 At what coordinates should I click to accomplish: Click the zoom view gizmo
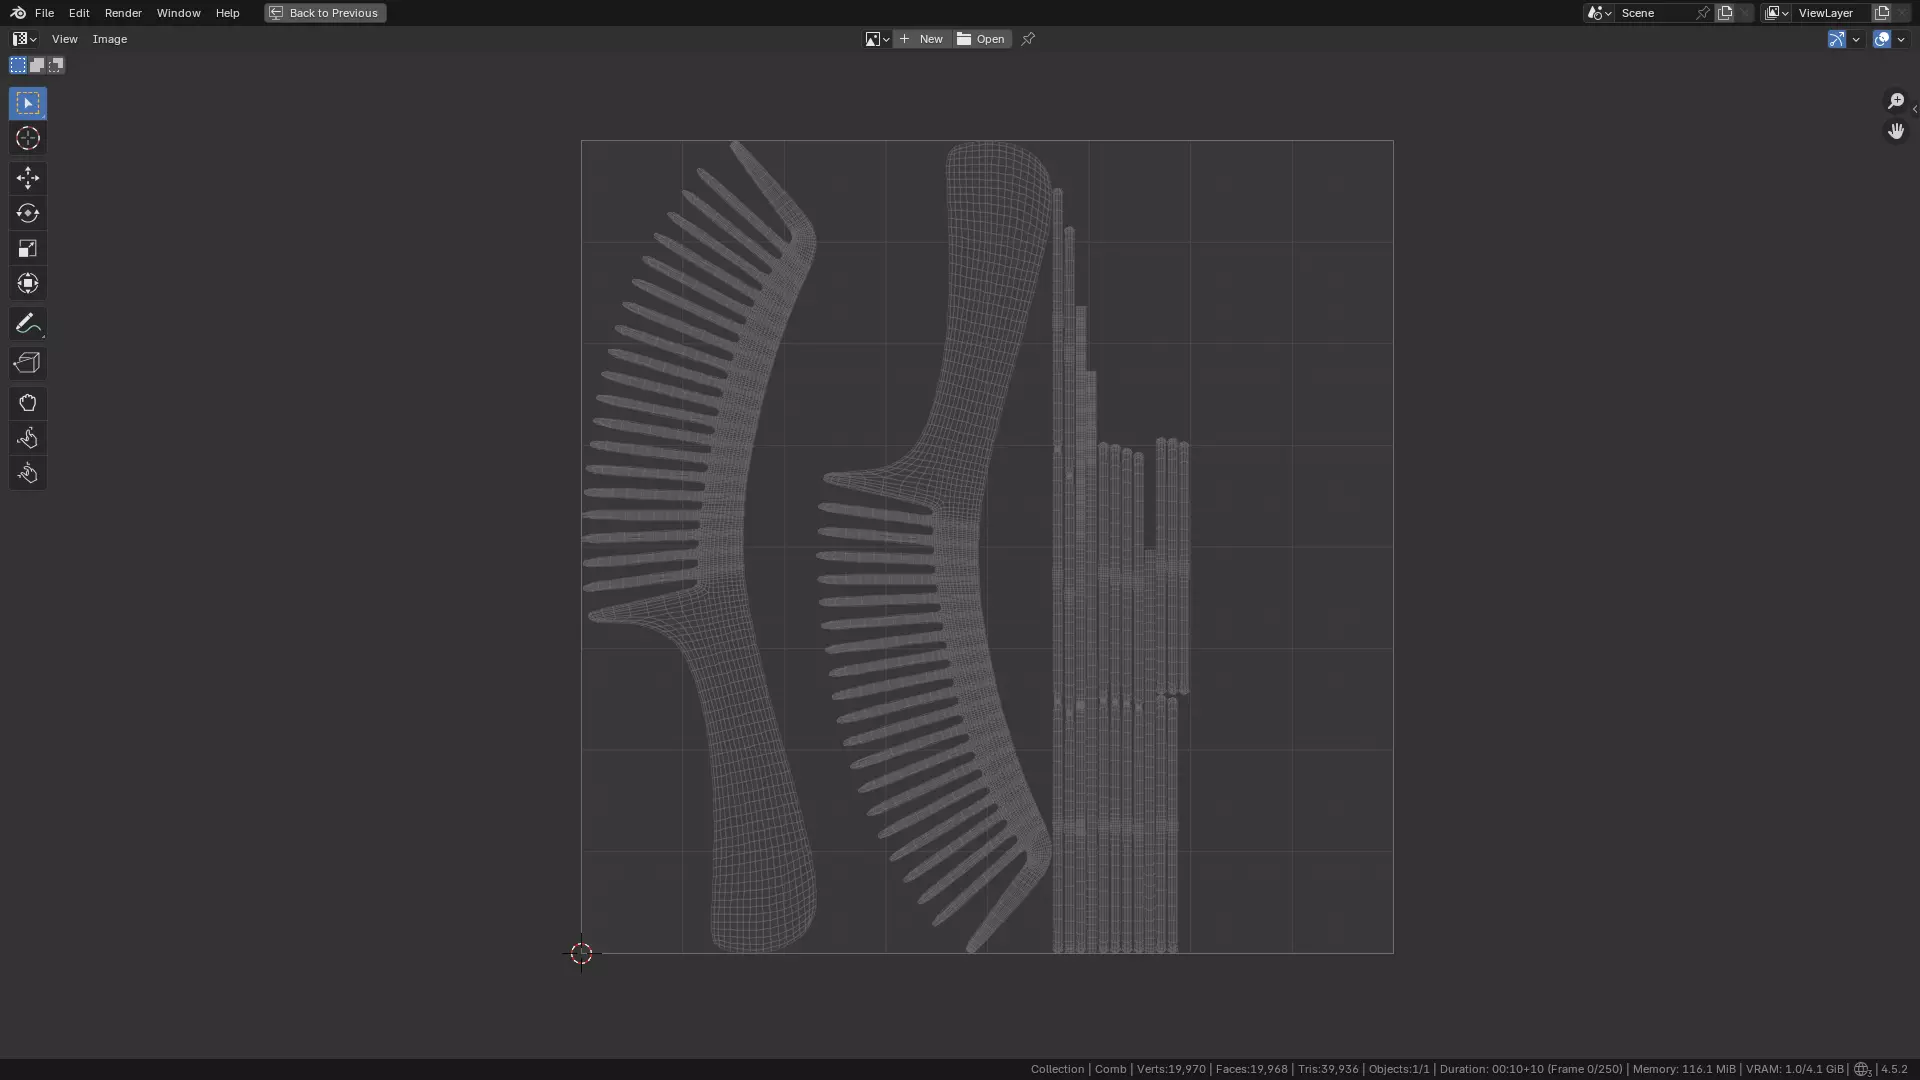point(1895,101)
